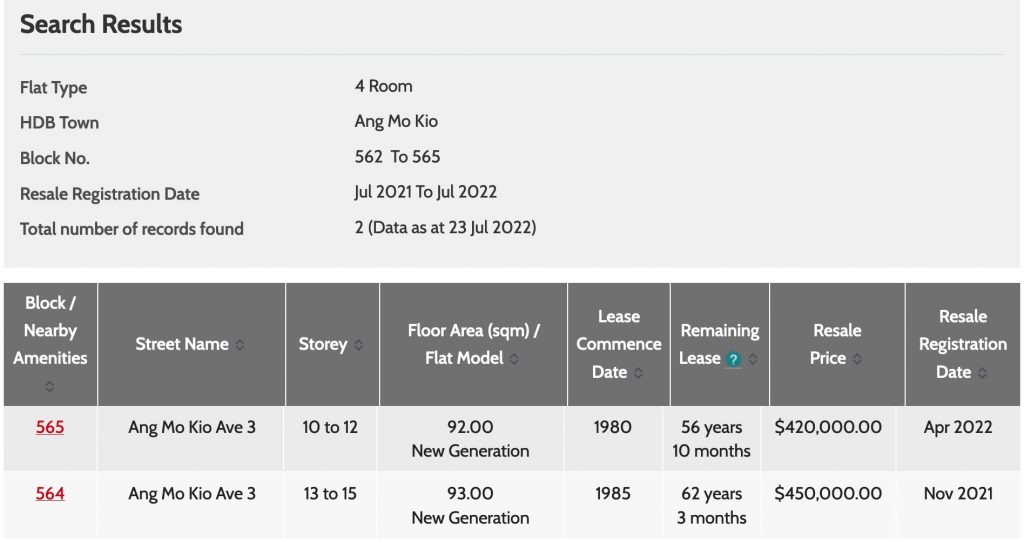The height and width of the screenshot is (542, 1024).
Task: Sort by Block / Nearby Amenities column arrows
Action: [50, 386]
